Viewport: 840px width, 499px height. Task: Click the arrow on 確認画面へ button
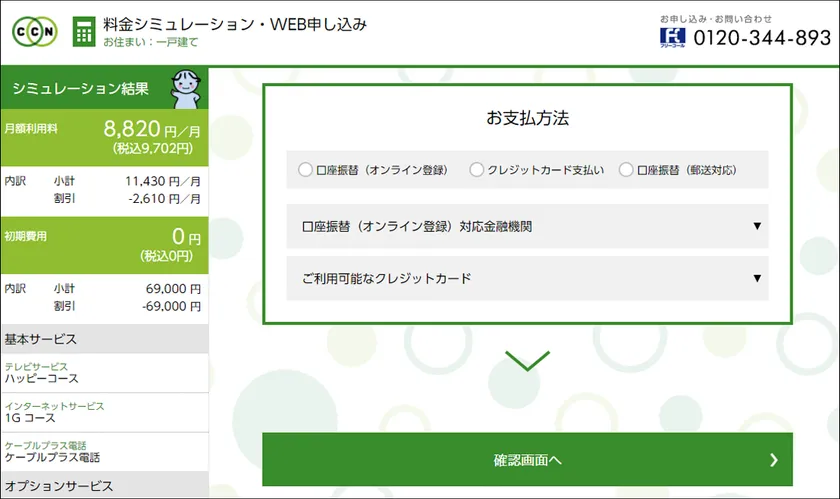tap(774, 460)
